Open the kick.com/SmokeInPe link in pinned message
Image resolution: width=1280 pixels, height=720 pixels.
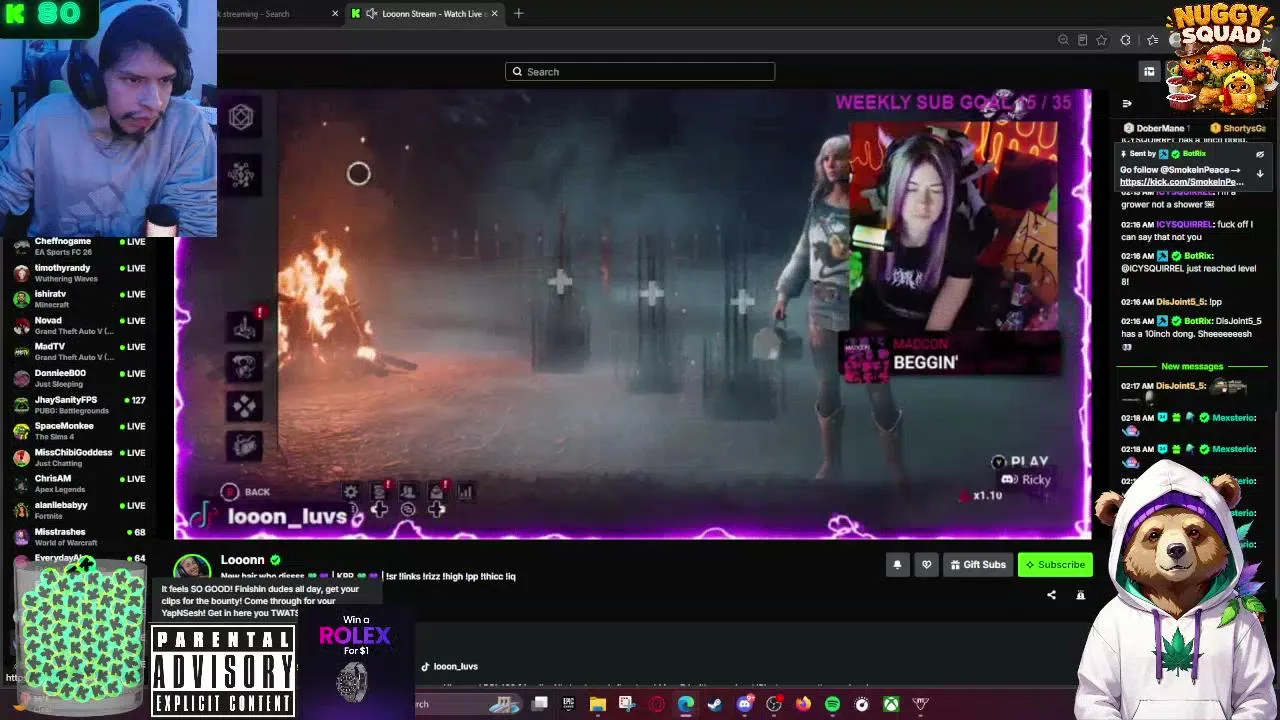point(1182,182)
